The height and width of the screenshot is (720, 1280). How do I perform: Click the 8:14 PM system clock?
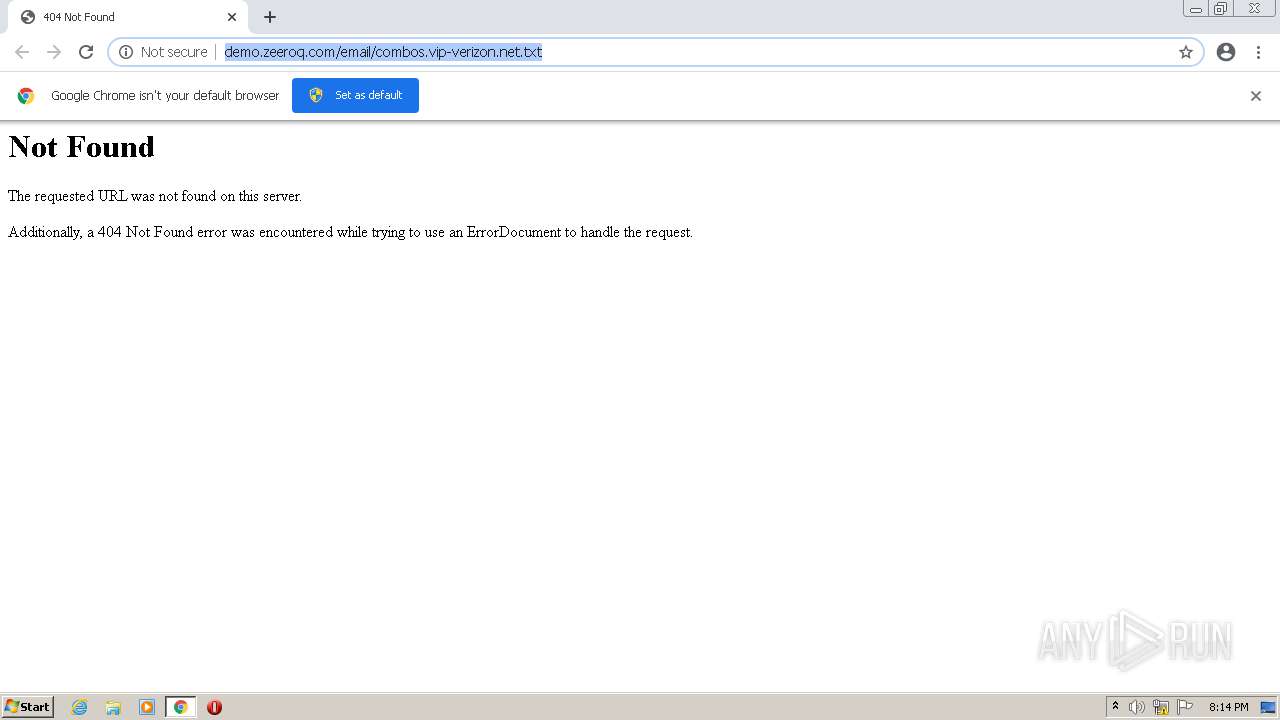pos(1228,707)
